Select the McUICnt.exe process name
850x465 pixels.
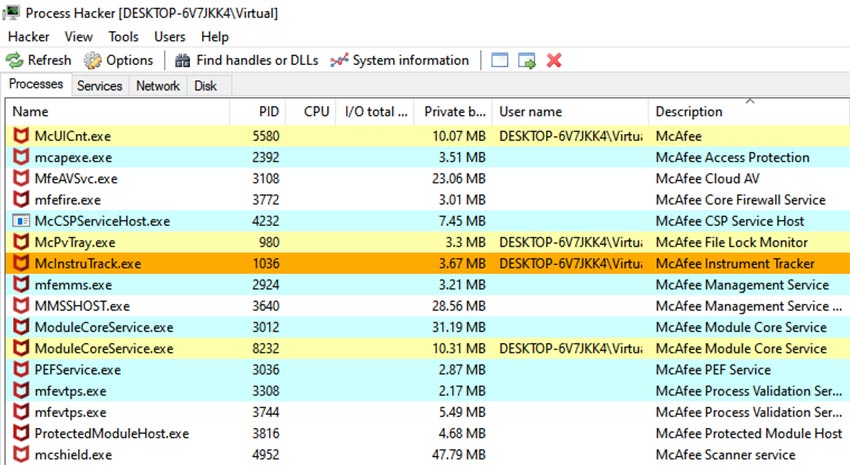(73, 136)
